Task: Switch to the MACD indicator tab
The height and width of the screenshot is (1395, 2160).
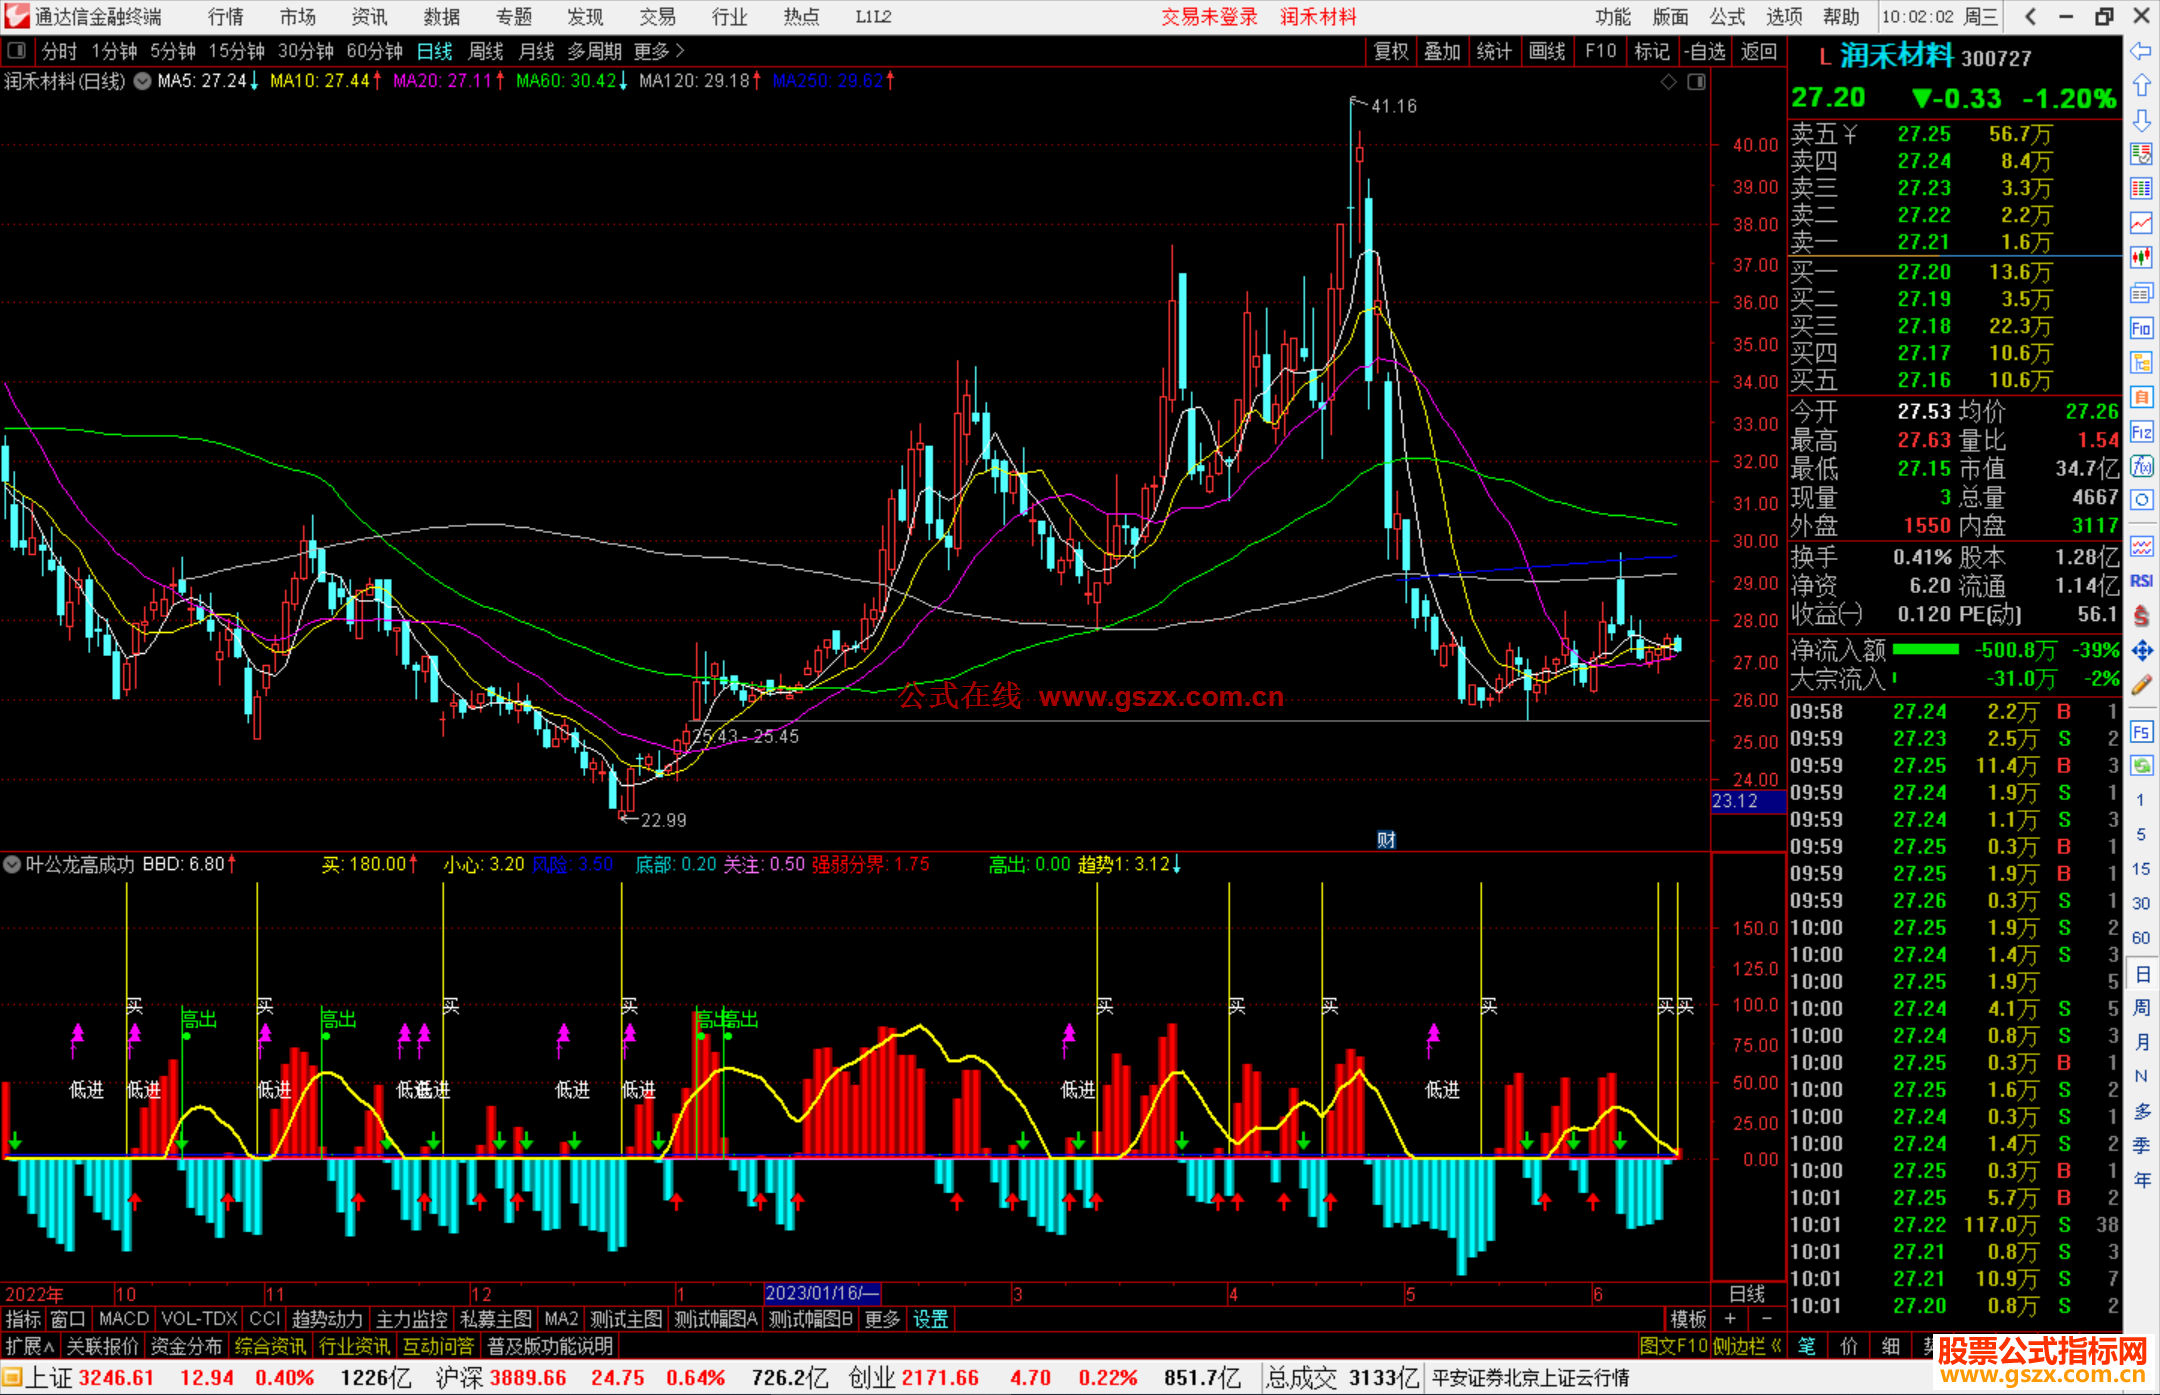Action: click(x=124, y=1319)
